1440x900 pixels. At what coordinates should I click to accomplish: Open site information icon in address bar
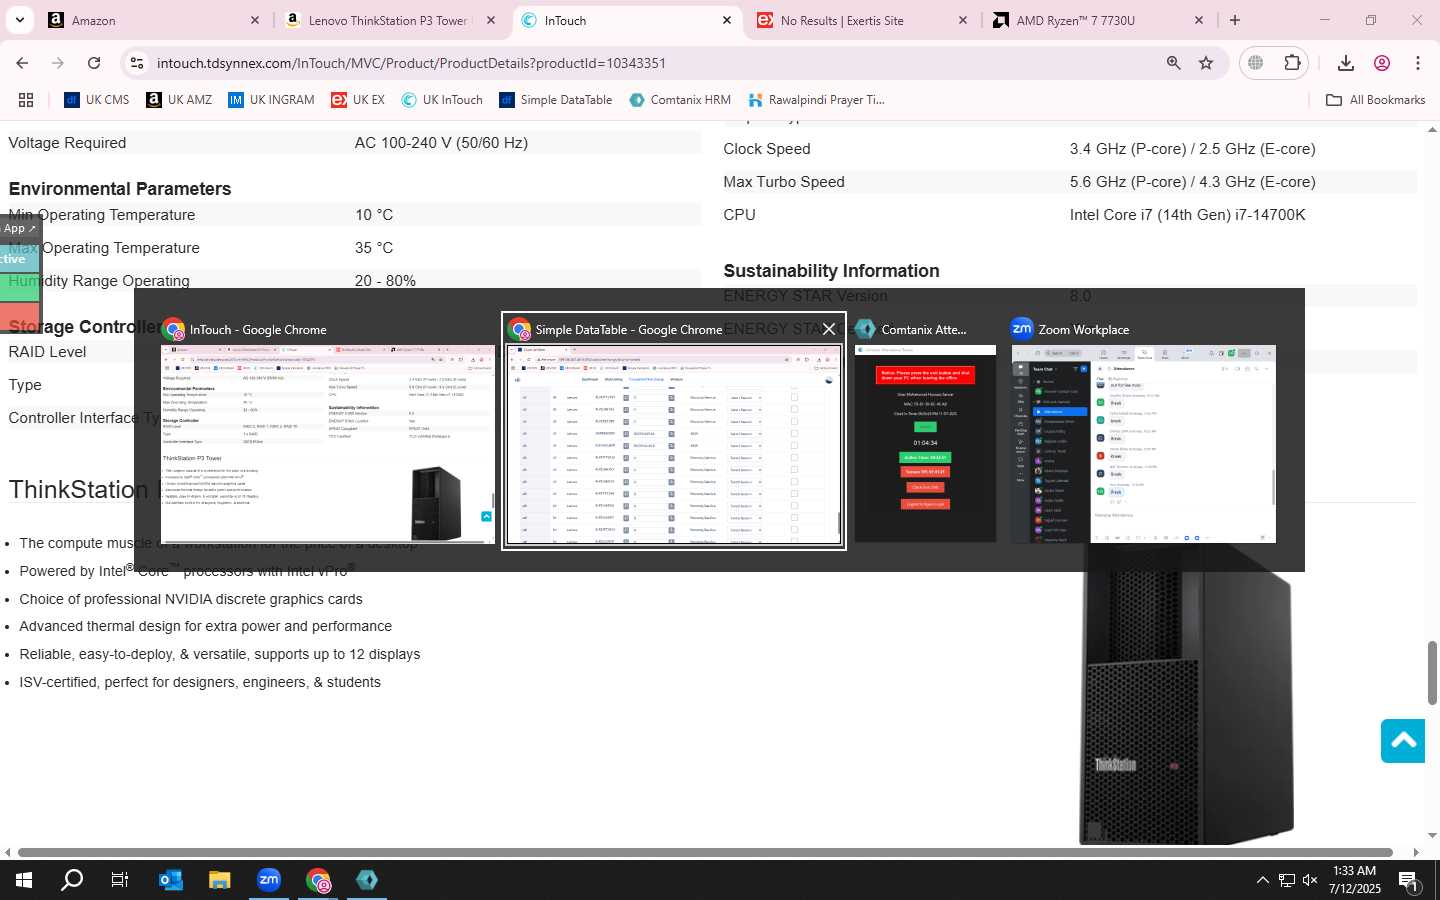pyautogui.click(x=137, y=63)
